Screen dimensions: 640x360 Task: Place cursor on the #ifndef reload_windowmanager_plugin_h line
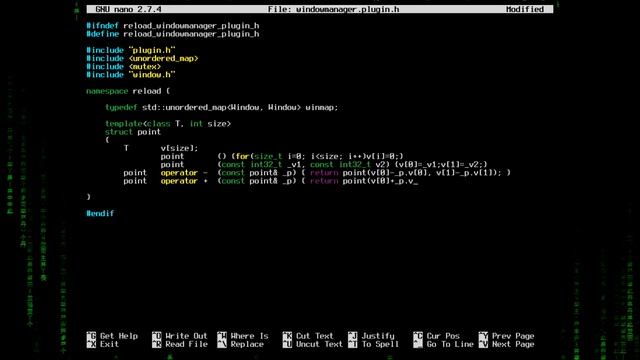pos(173,26)
